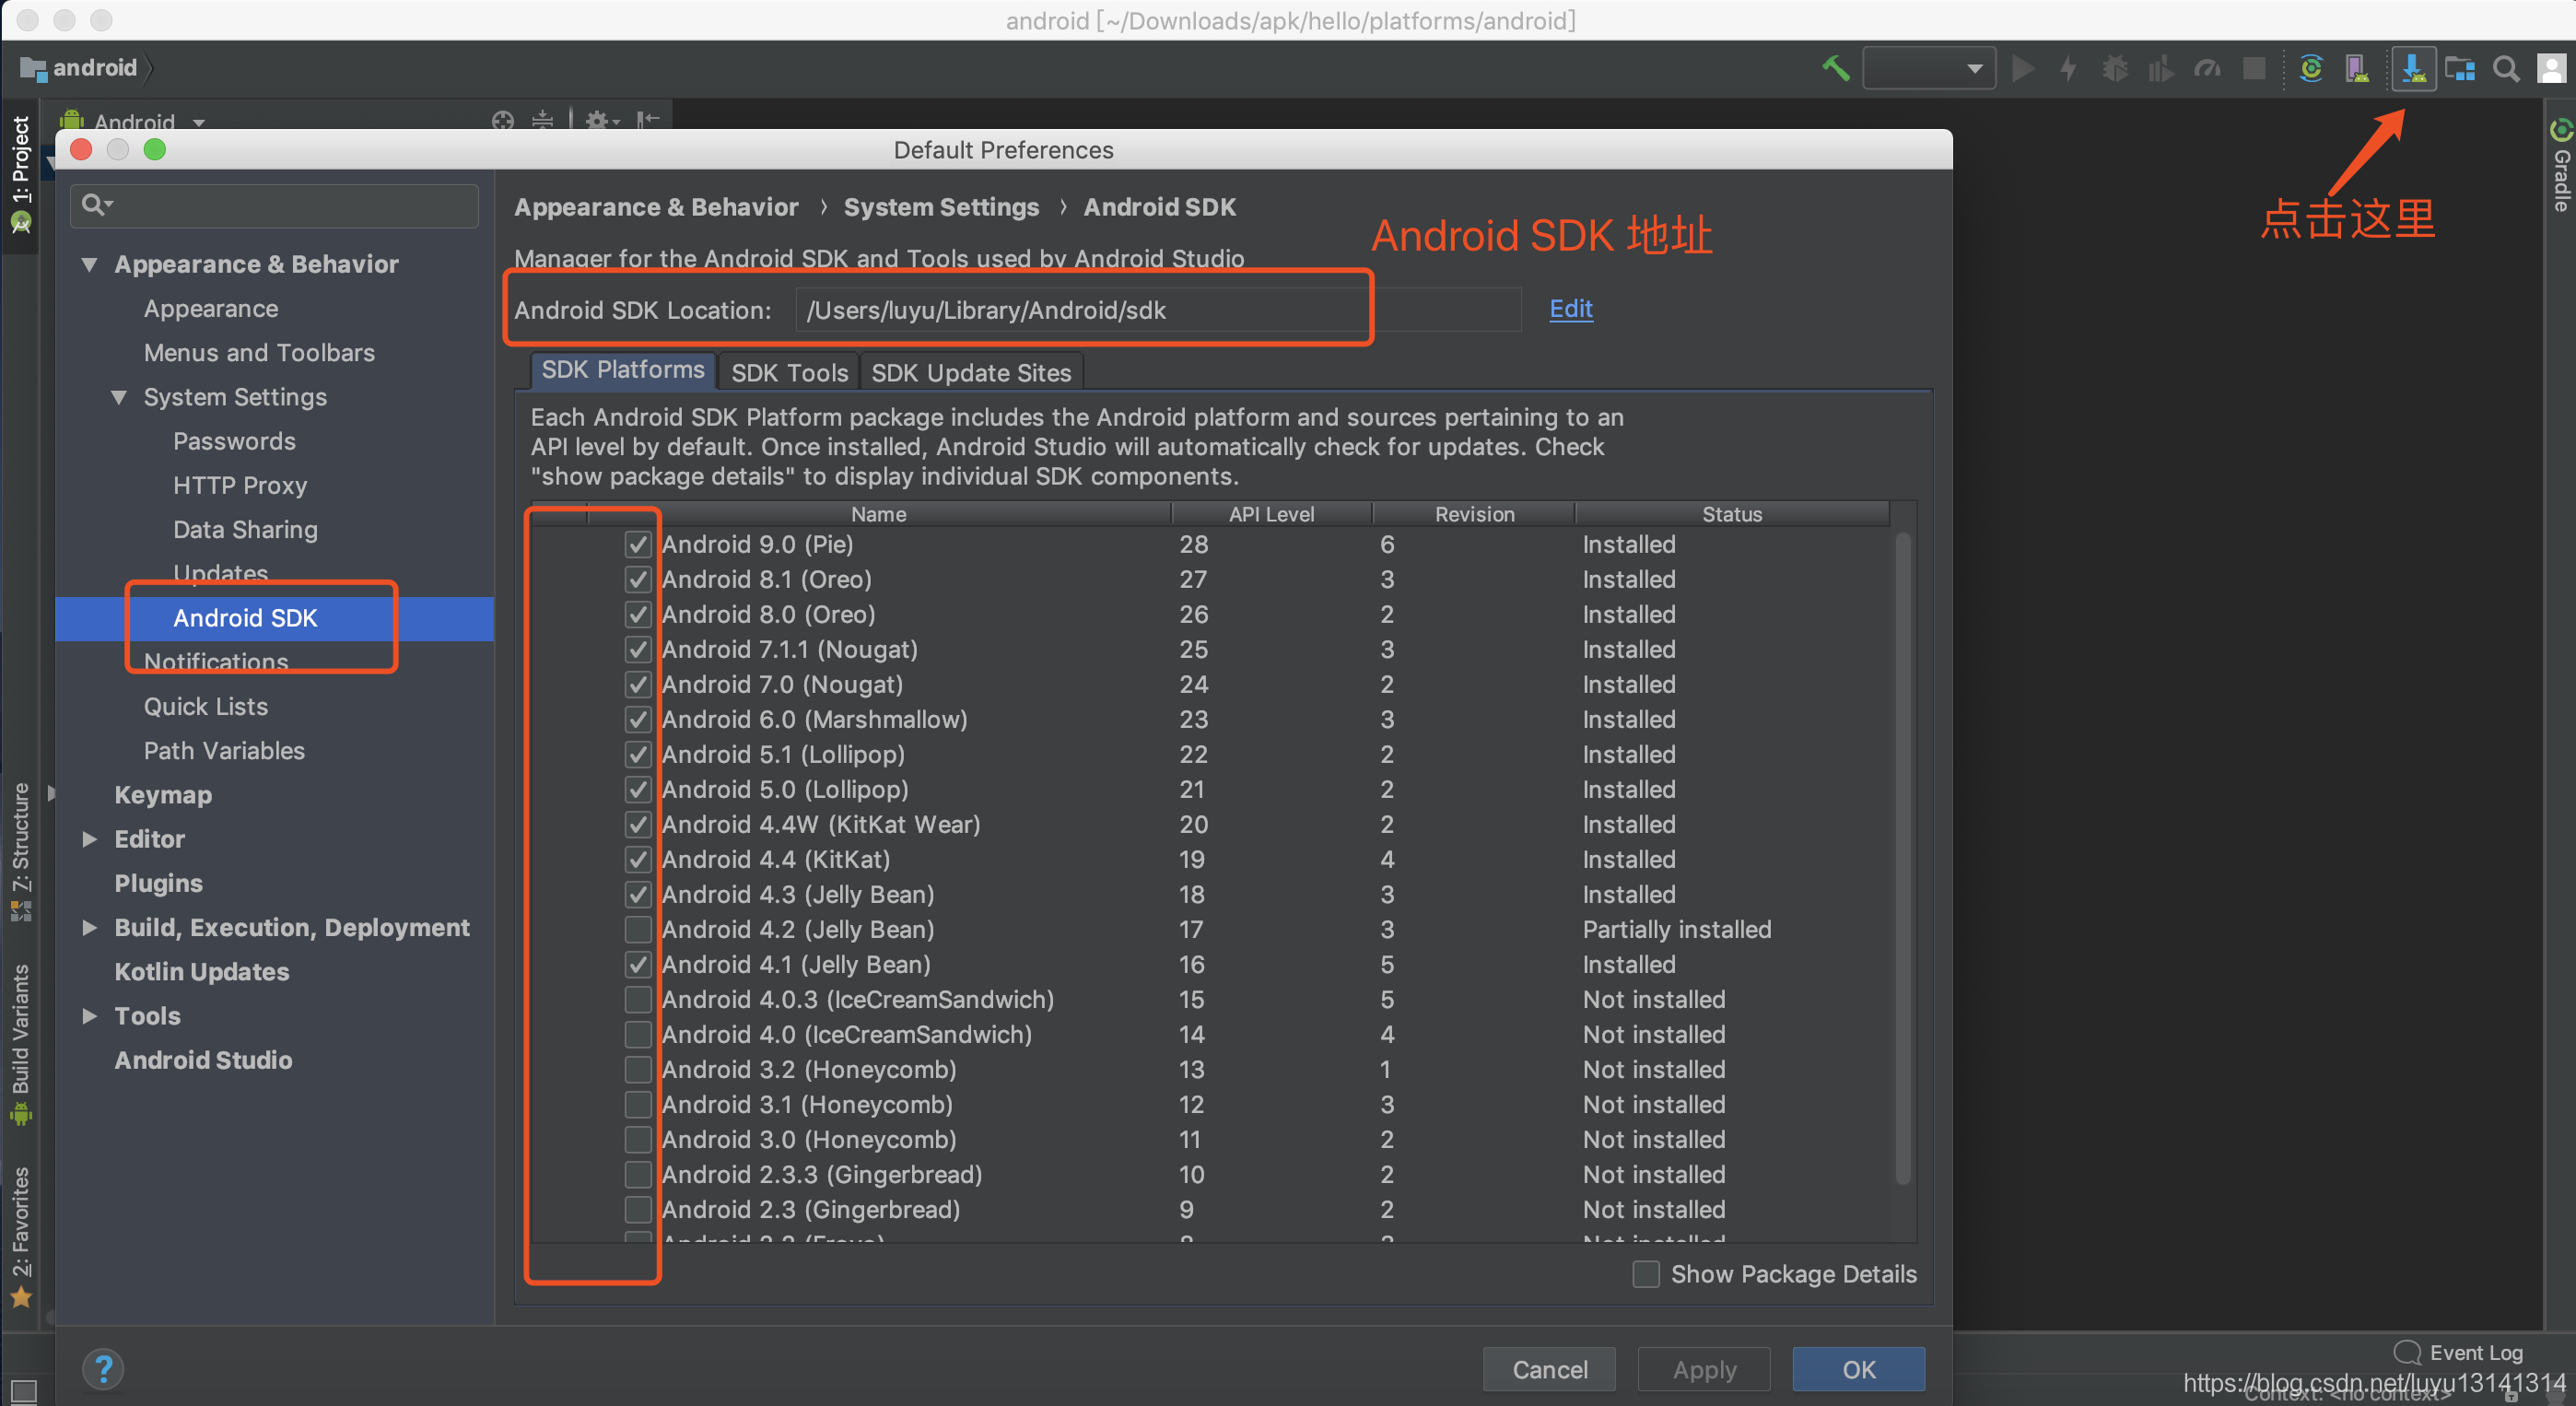Image resolution: width=2576 pixels, height=1406 pixels.
Task: Select Path Variables settings
Action: 224,750
